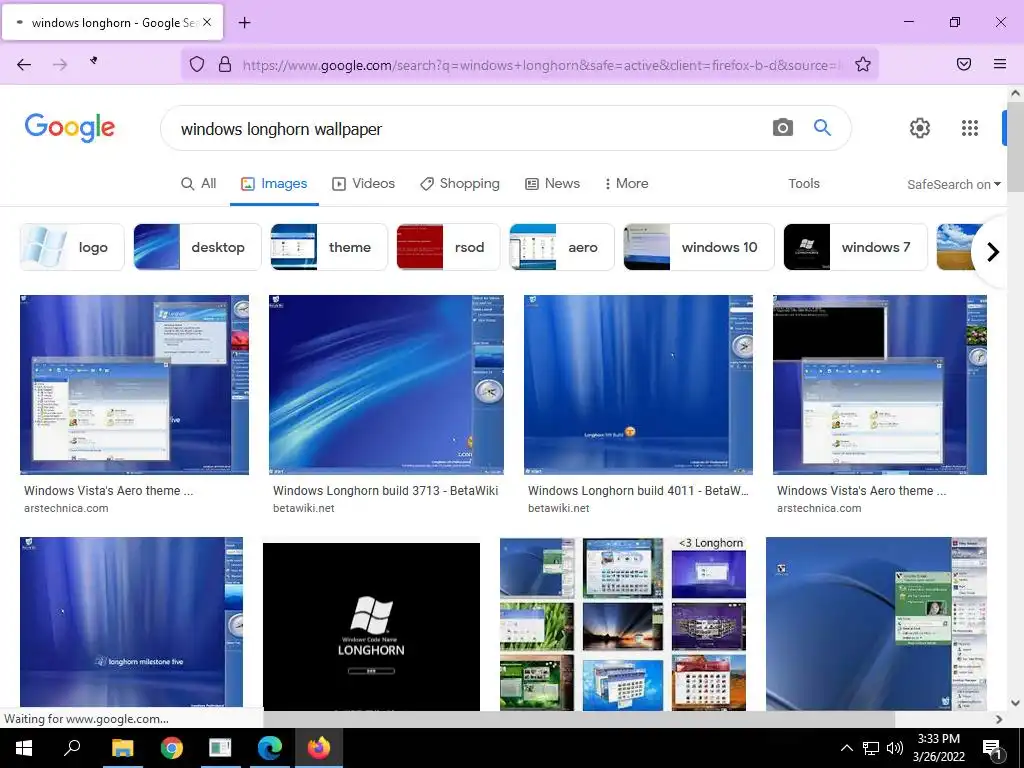
Task: Open the notification center icon
Action: point(993,750)
